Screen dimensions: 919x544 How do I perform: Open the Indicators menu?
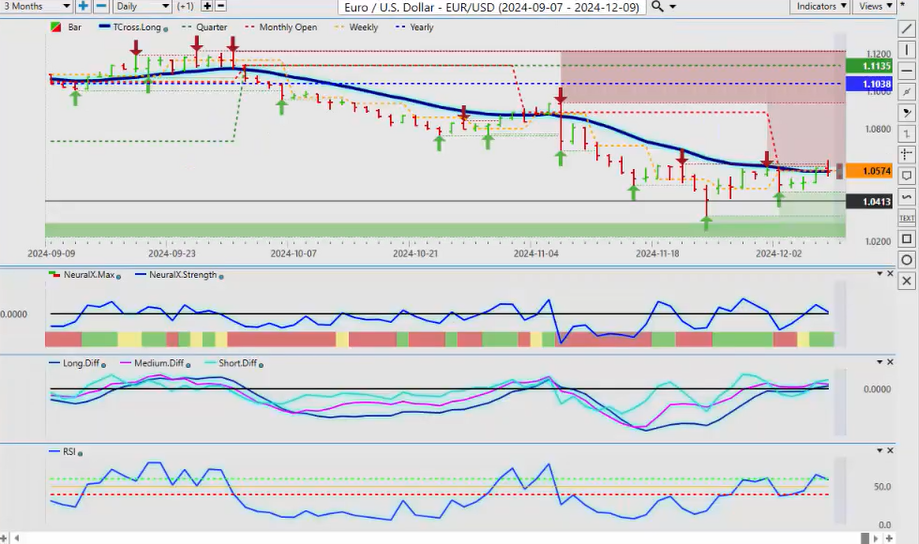[820, 6]
